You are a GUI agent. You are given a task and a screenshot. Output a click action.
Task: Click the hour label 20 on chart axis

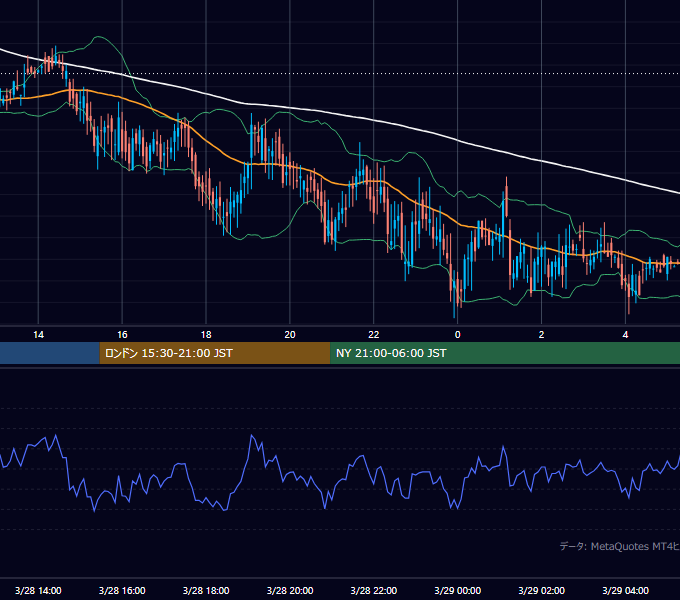point(290,335)
